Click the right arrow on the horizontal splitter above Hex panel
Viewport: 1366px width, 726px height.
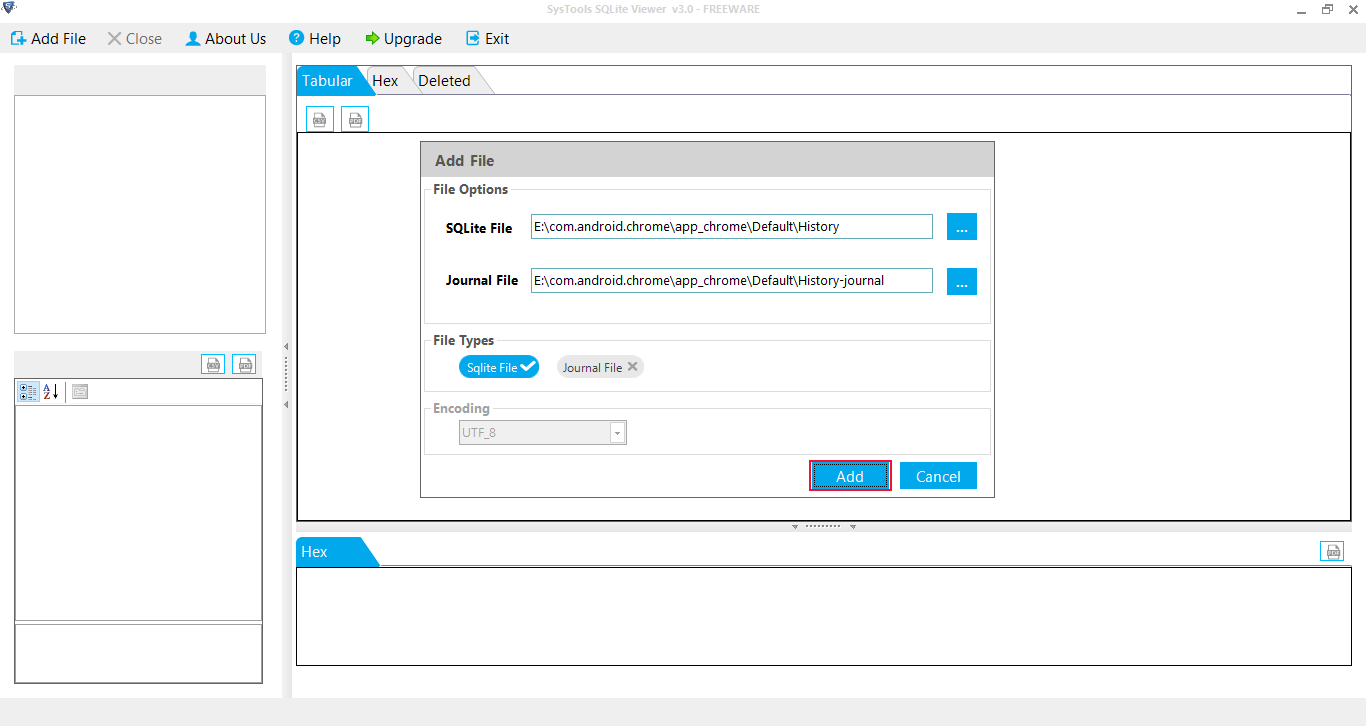[x=853, y=526]
